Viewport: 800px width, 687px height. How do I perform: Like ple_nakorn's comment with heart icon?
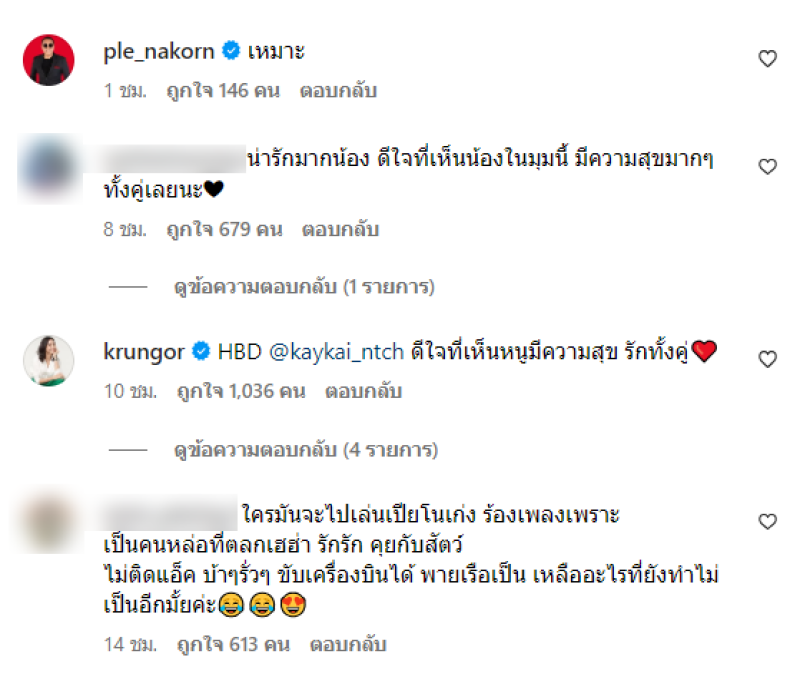(x=767, y=59)
